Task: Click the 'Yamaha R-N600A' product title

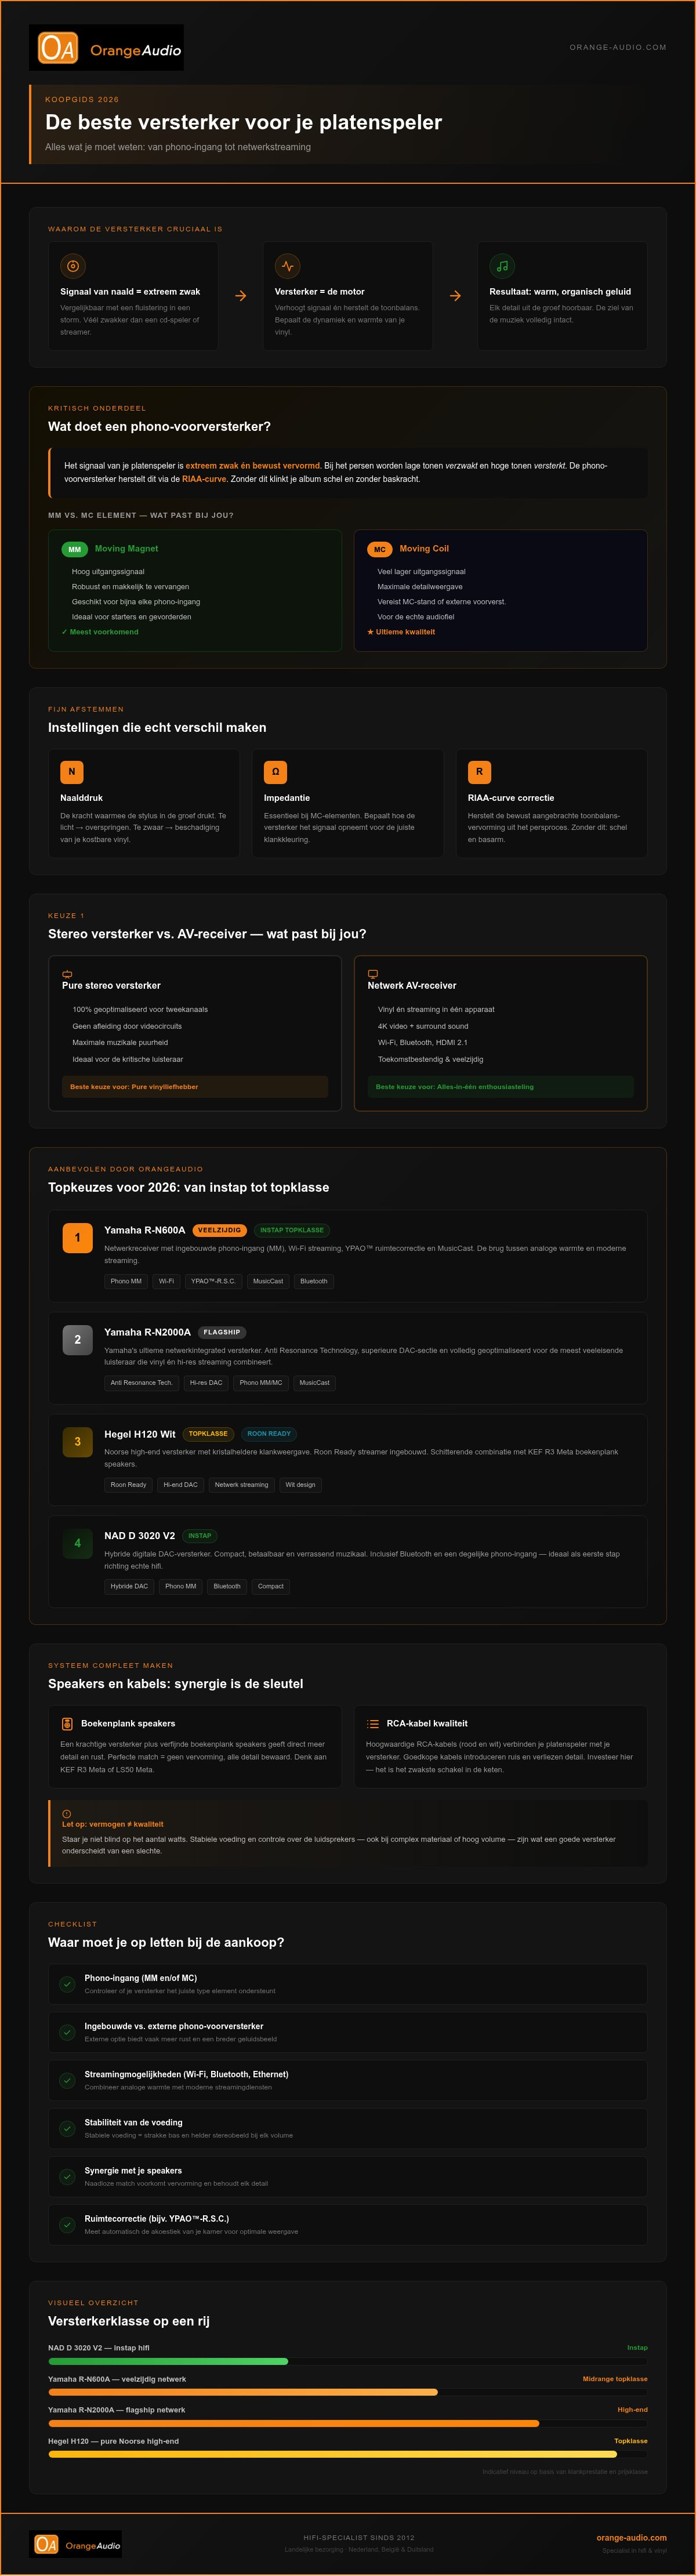Action: [x=145, y=1230]
